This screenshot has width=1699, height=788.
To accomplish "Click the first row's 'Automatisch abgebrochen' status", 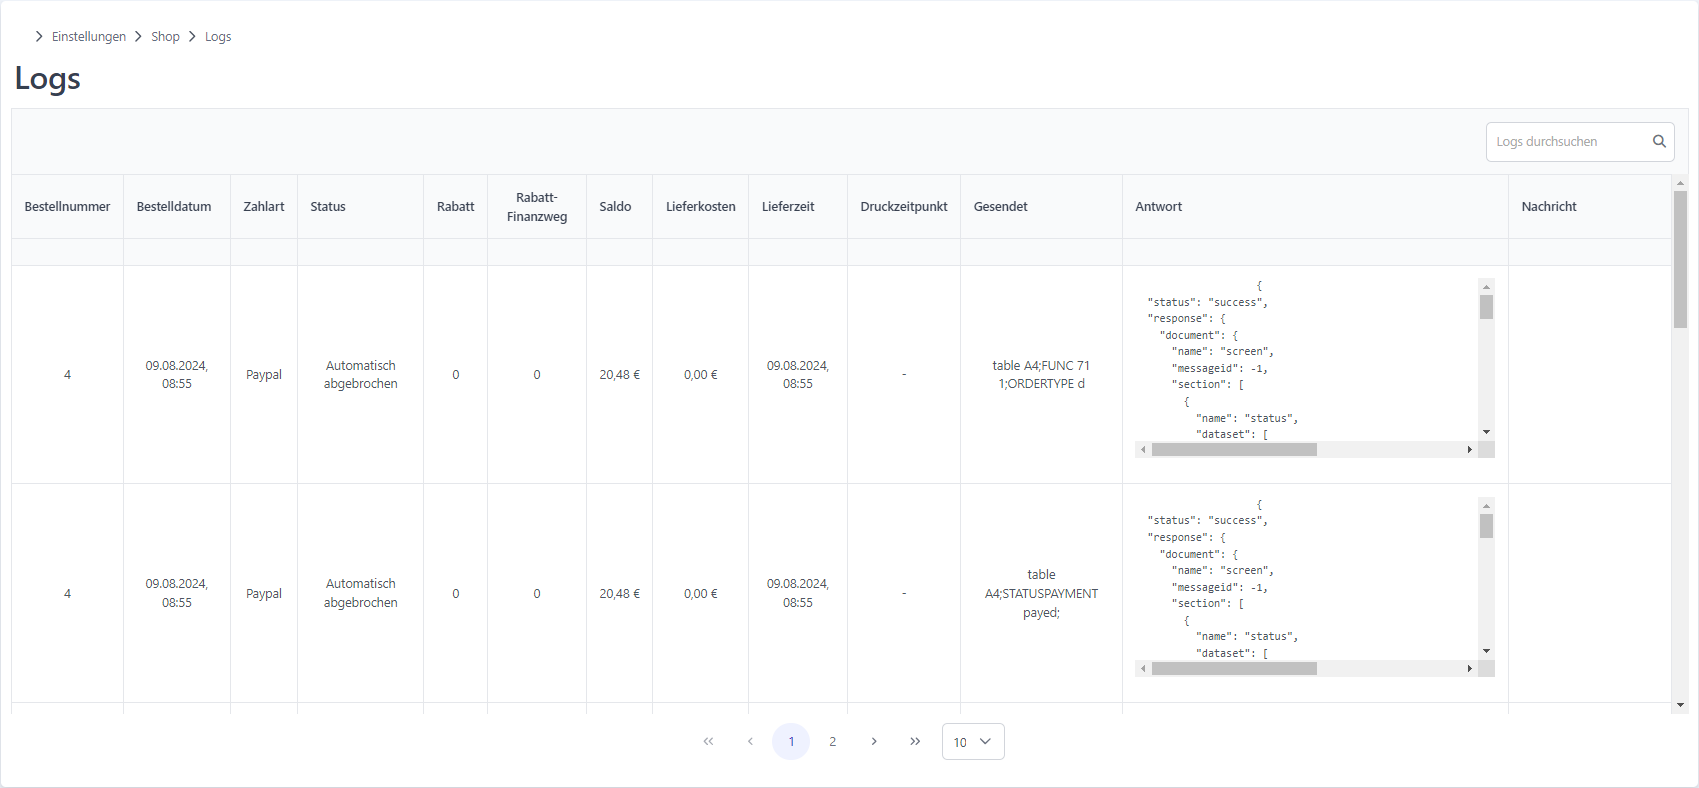I will [361, 375].
